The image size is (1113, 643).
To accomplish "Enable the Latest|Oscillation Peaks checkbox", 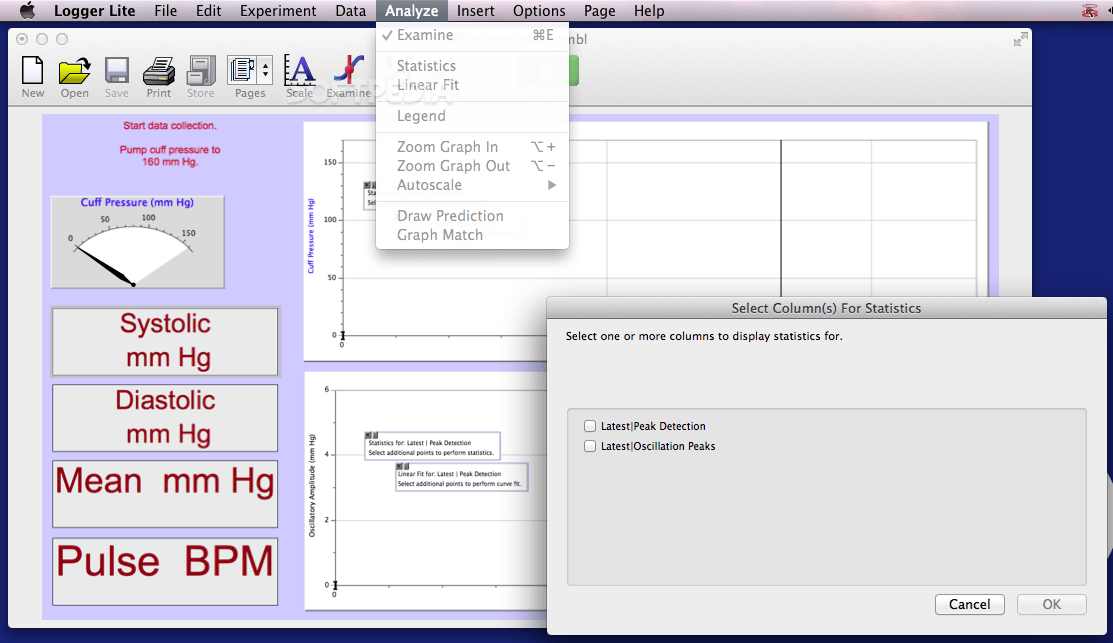I will (589, 446).
